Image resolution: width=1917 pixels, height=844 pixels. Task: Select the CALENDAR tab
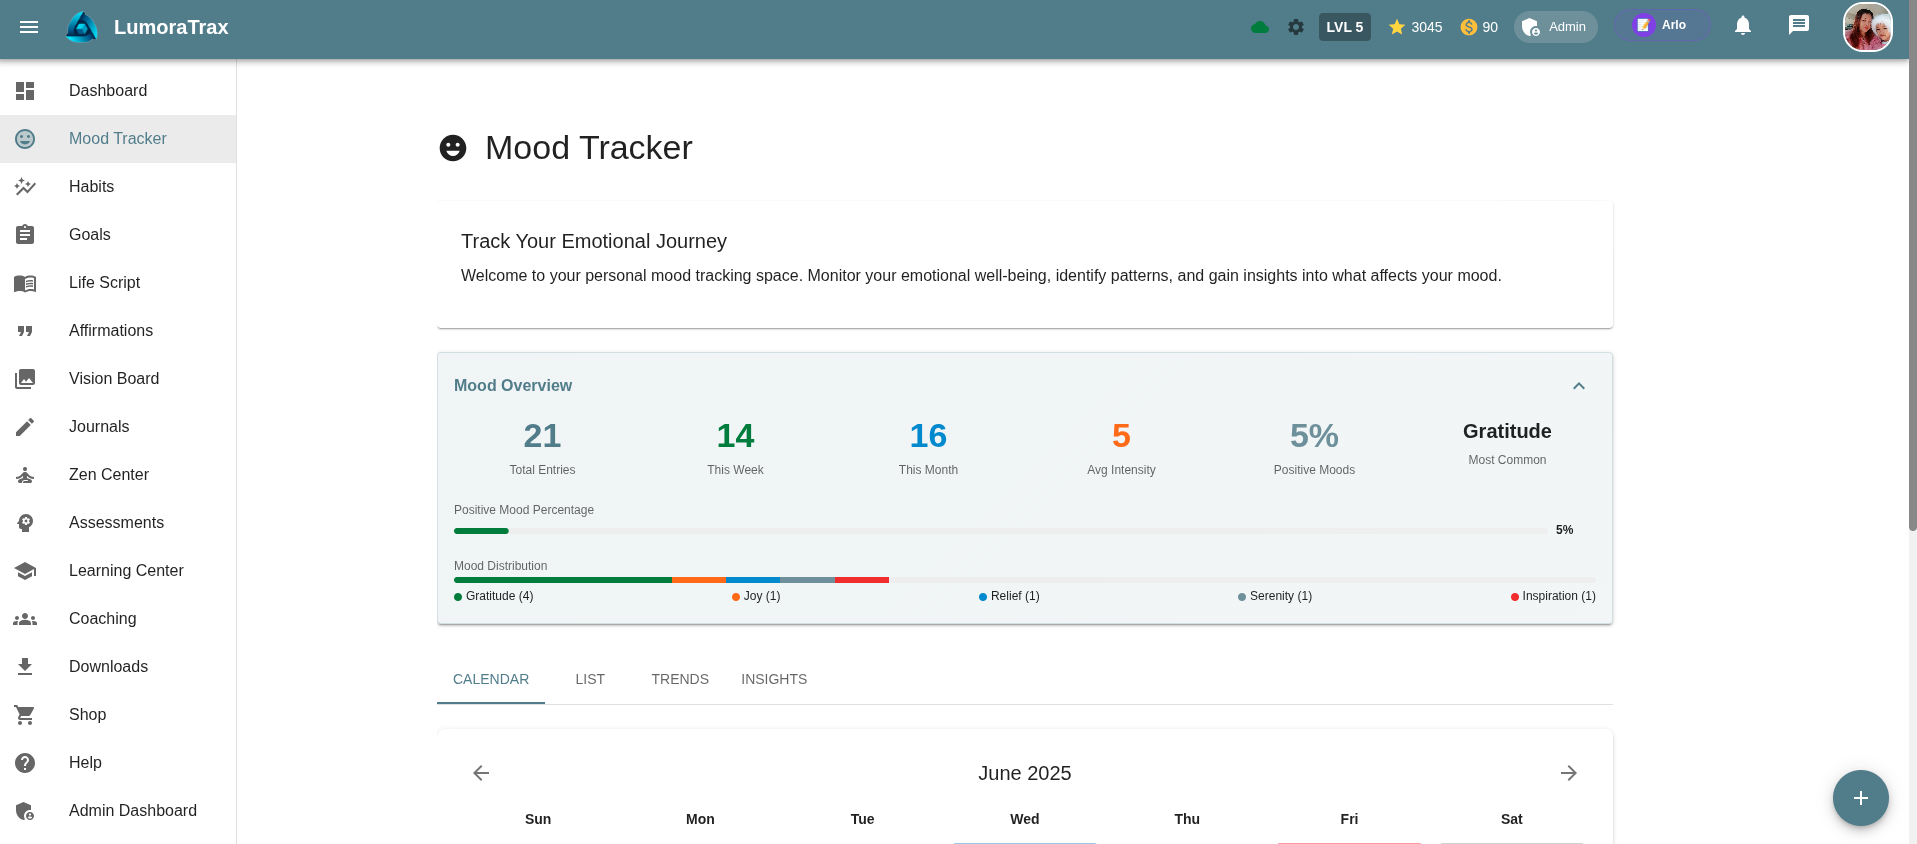pyautogui.click(x=491, y=680)
